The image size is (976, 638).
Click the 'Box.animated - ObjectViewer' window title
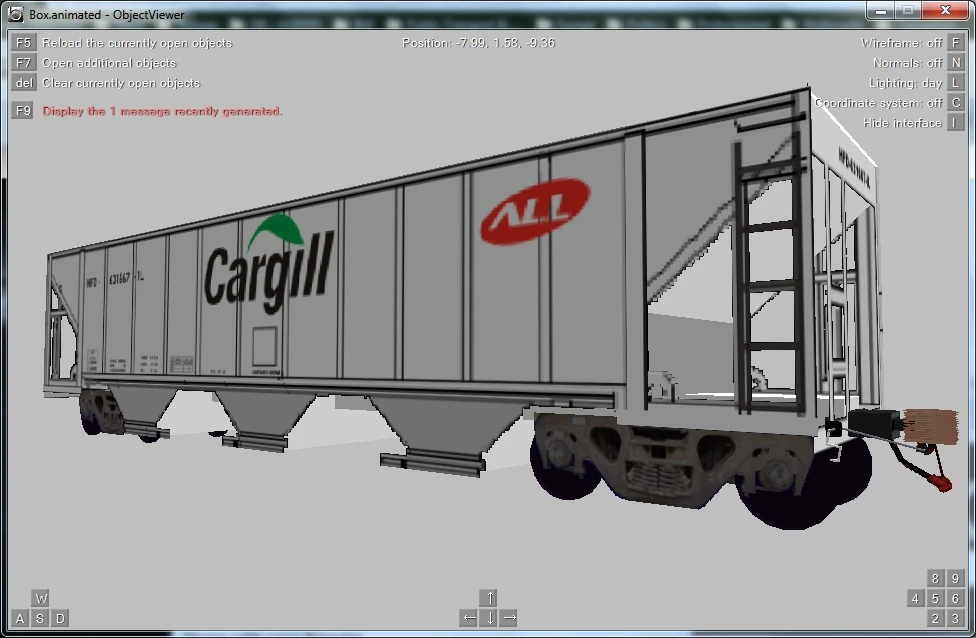(106, 14)
